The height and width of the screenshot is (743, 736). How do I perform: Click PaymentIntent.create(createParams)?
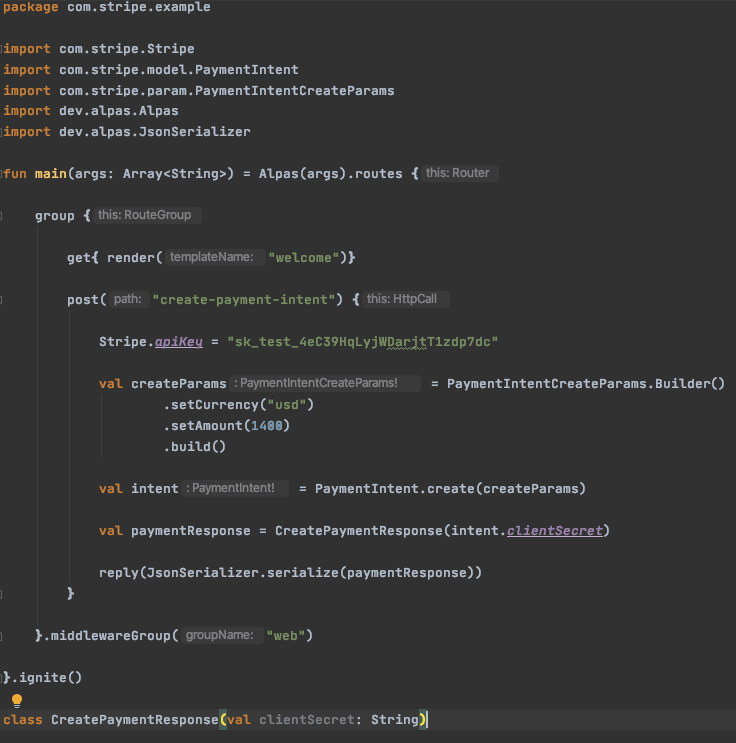click(450, 489)
